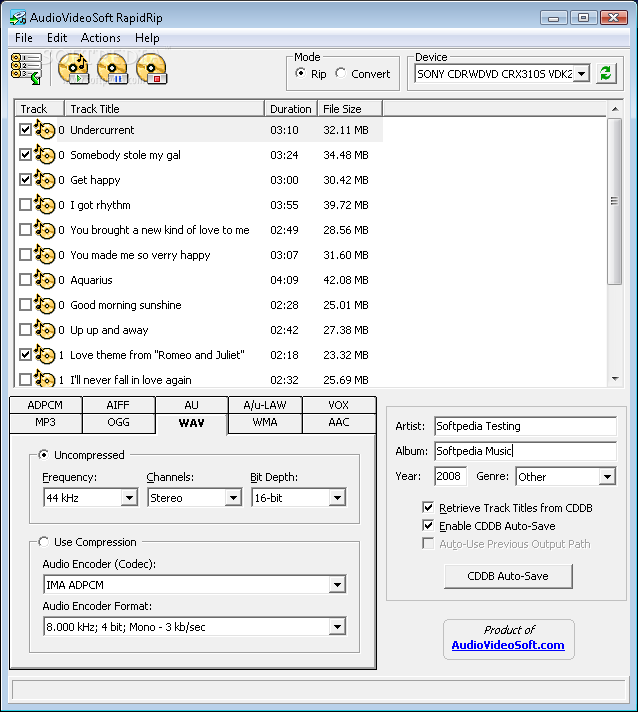The image size is (638, 712).
Task: Switch to the ADPCM format tab
Action: (45, 405)
